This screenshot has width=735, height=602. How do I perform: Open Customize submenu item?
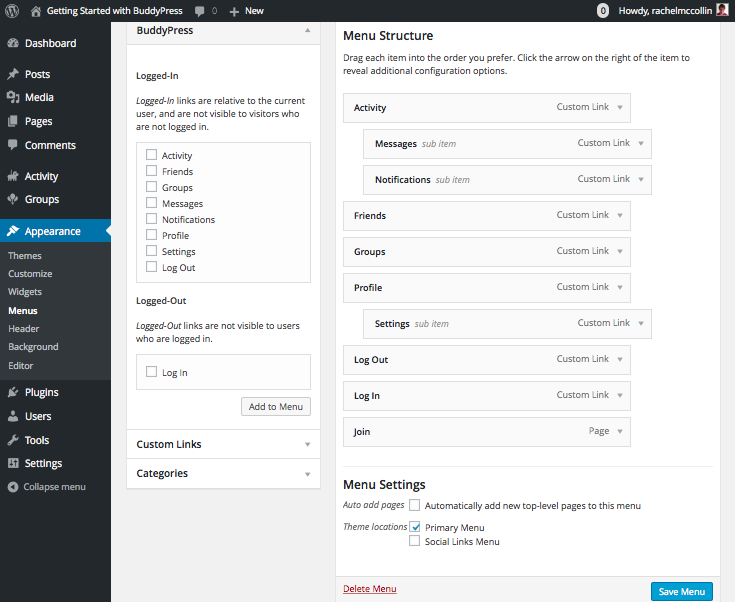[x=30, y=273]
